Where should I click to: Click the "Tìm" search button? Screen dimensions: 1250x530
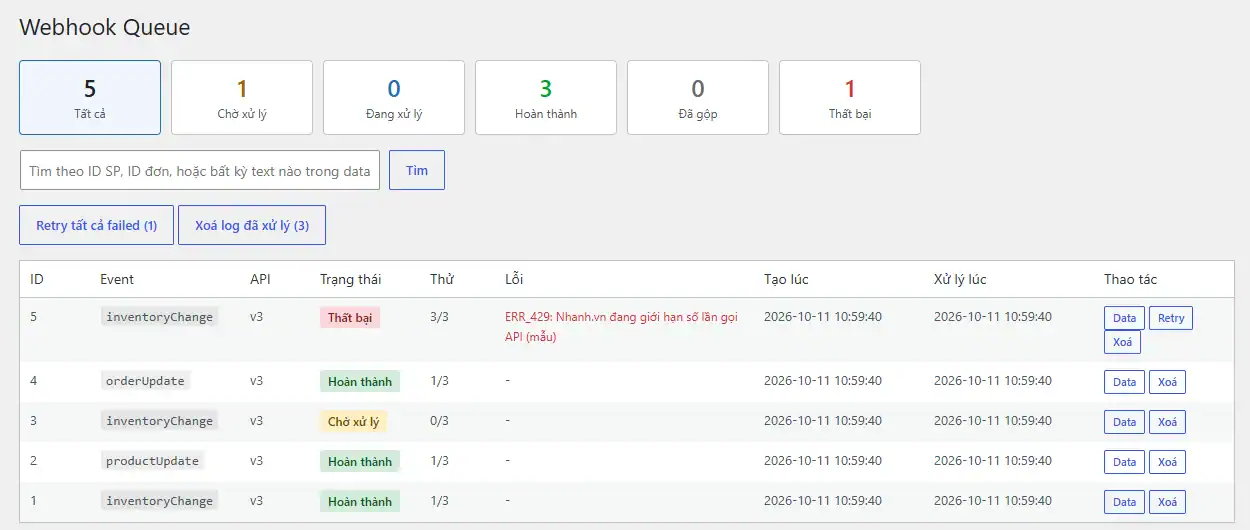pos(417,170)
